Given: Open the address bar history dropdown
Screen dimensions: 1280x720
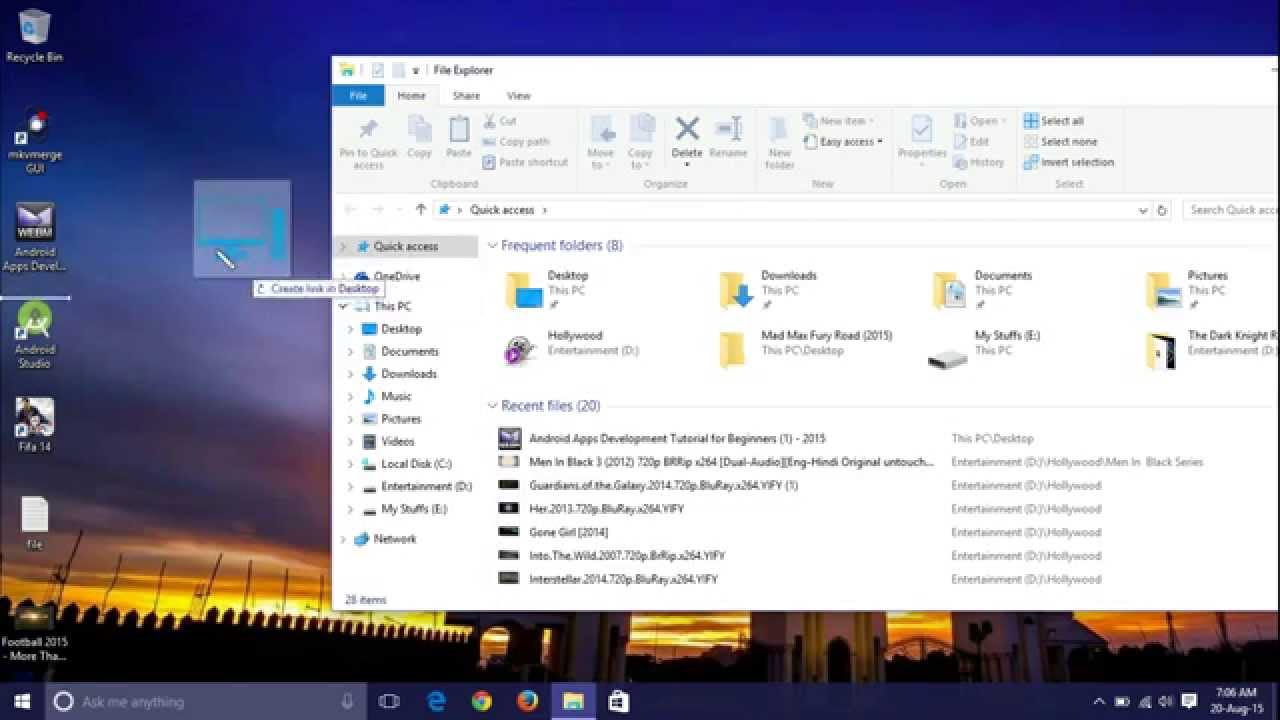Looking at the screenshot, I should (x=1143, y=209).
